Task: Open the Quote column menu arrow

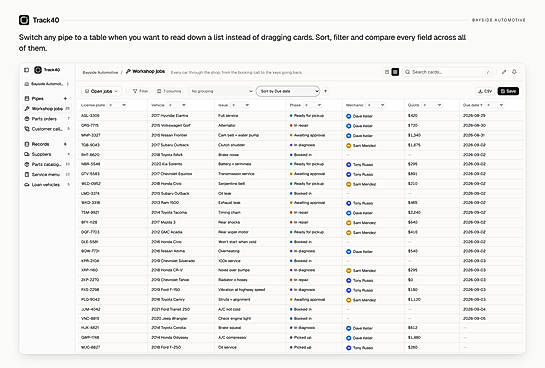Action: (439, 105)
